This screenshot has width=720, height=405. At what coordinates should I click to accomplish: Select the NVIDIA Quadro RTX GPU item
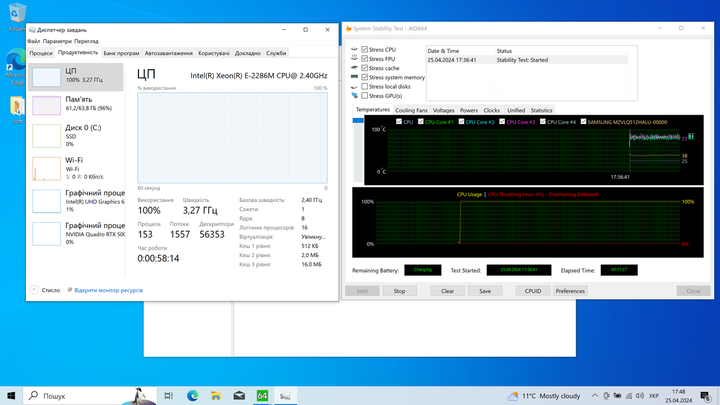click(76, 233)
